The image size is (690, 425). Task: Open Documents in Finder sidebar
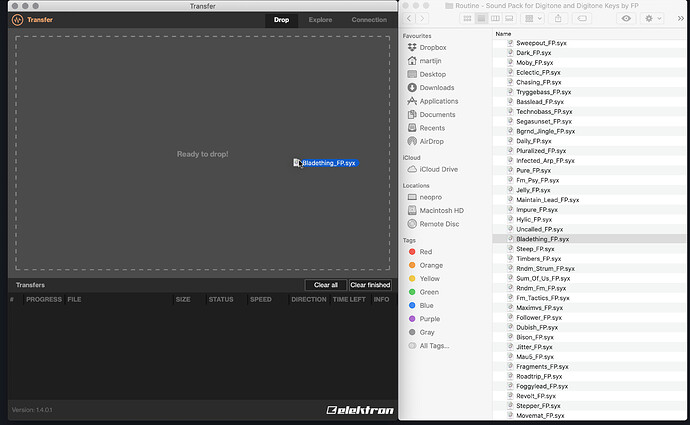coord(431,114)
